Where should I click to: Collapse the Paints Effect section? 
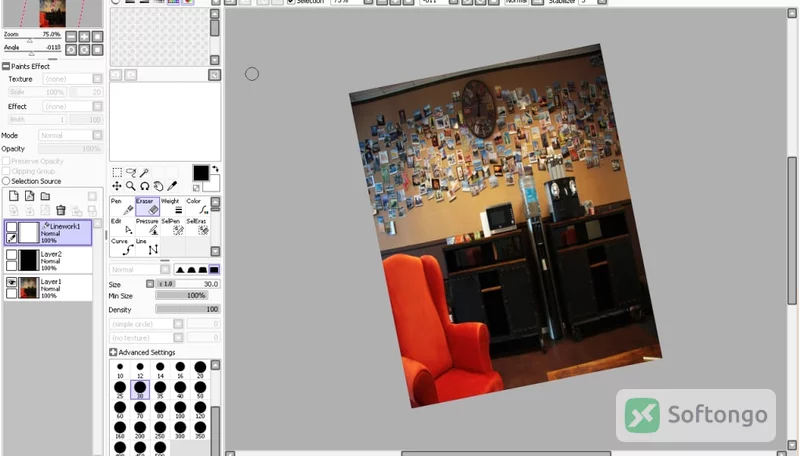coord(6,66)
